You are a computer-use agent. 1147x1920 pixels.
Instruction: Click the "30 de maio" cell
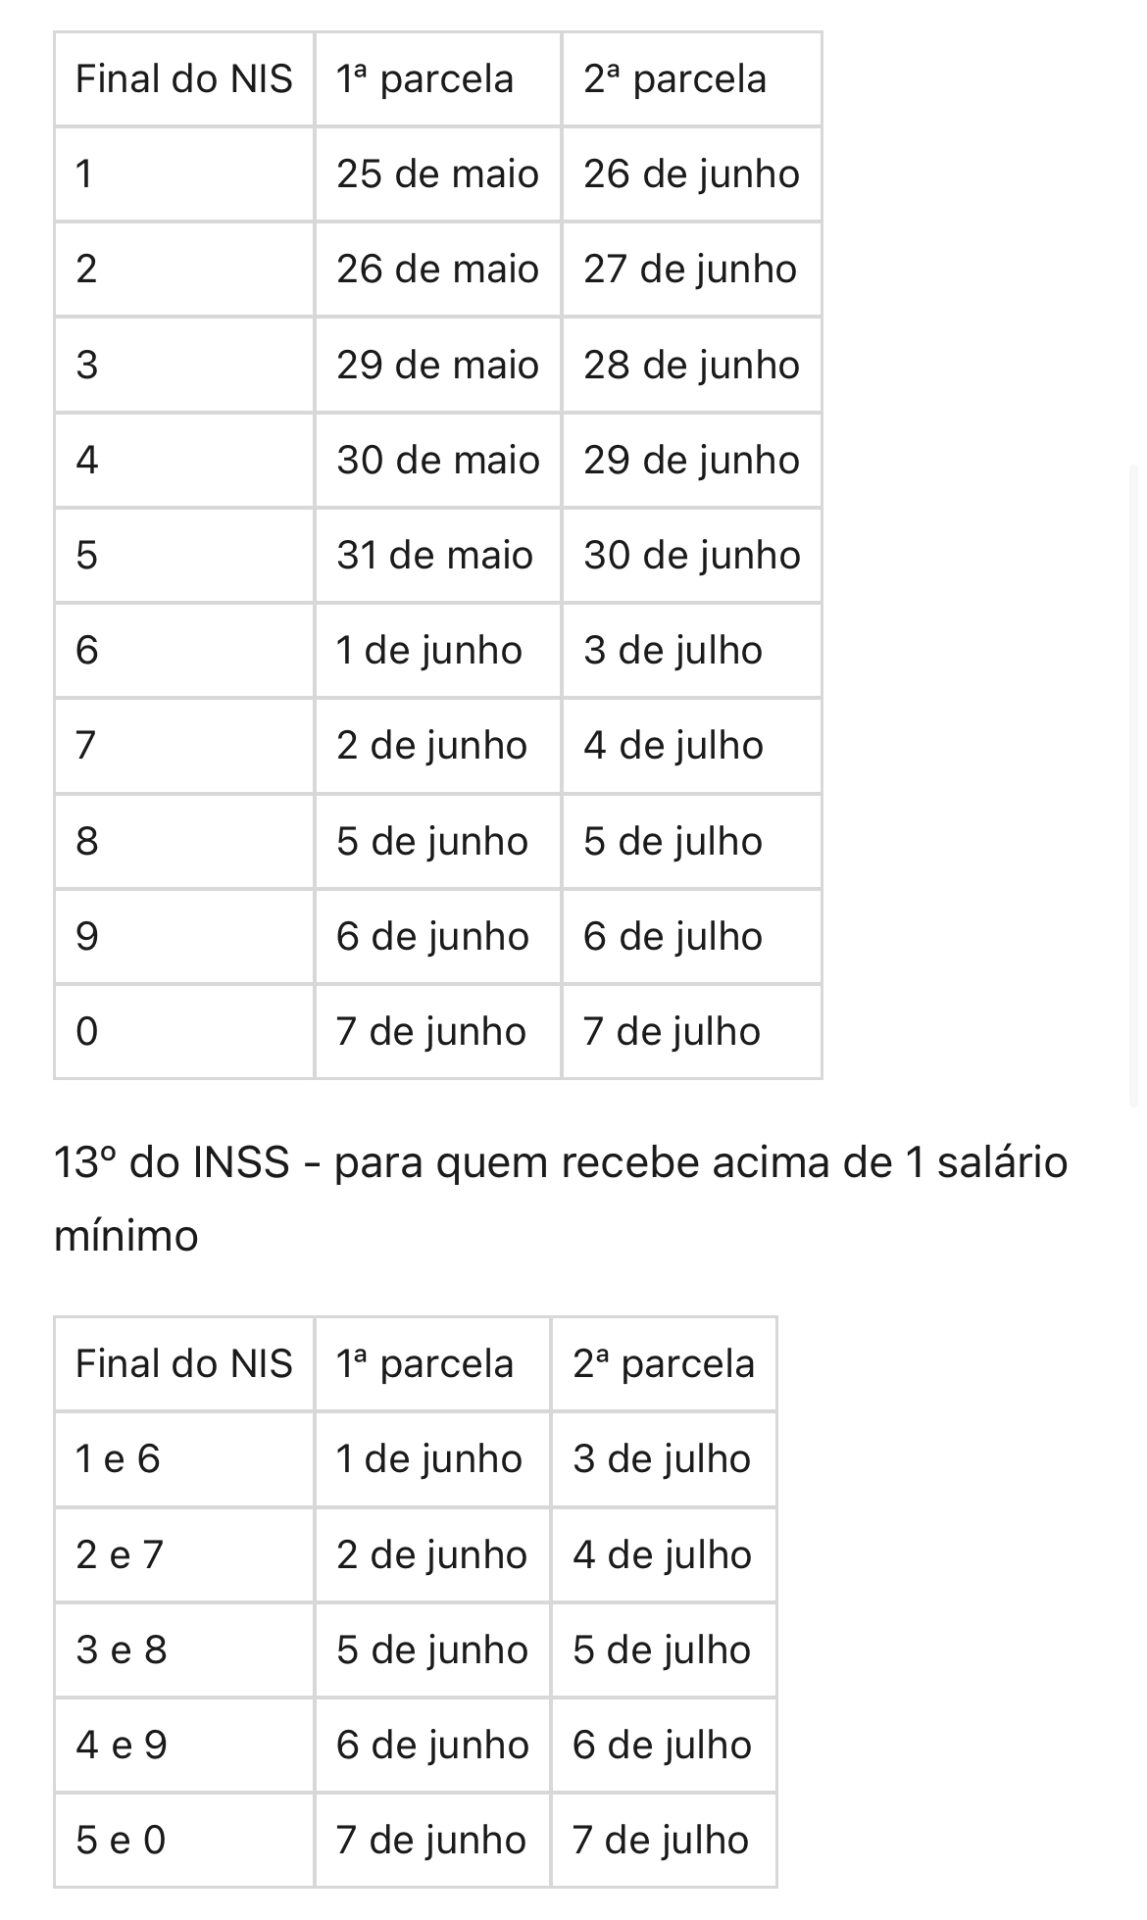click(x=437, y=460)
